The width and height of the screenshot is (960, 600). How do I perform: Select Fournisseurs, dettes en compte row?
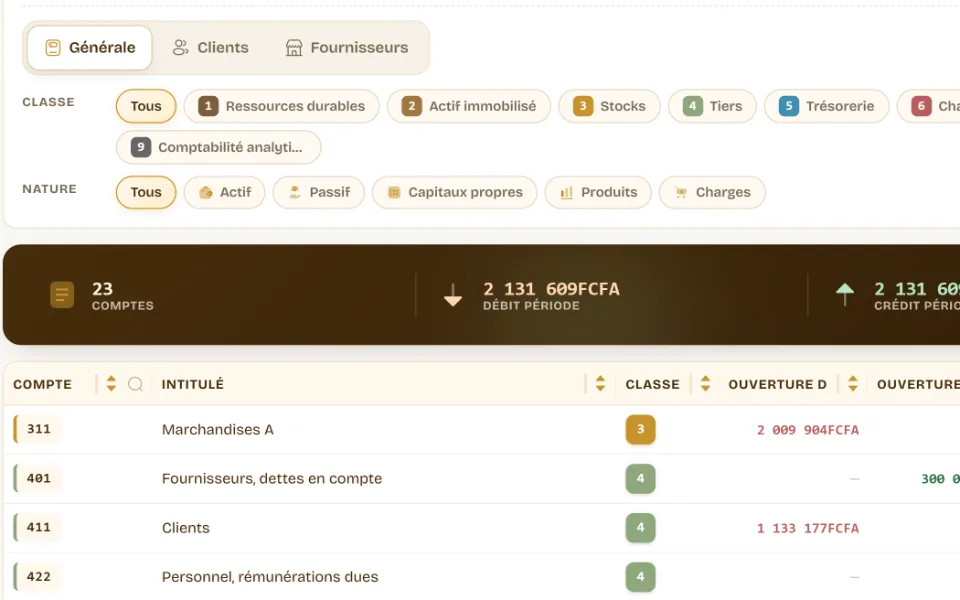[x=272, y=478]
